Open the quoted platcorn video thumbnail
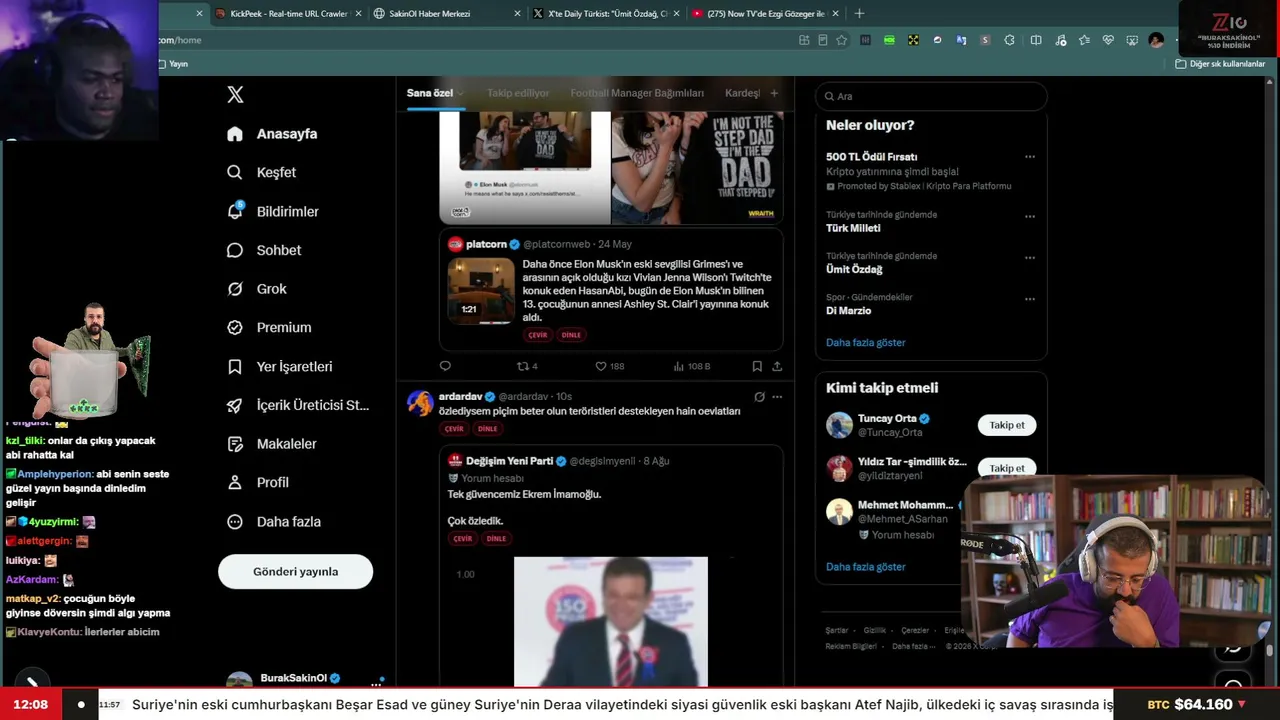 tap(481, 291)
